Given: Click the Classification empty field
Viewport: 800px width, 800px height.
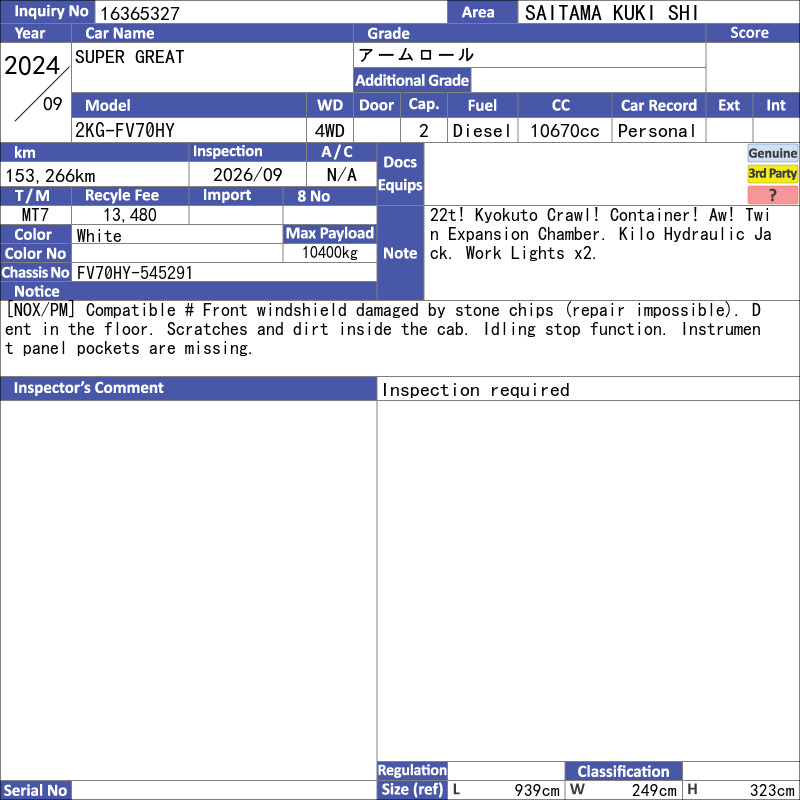Looking at the screenshot, I should [x=741, y=771].
